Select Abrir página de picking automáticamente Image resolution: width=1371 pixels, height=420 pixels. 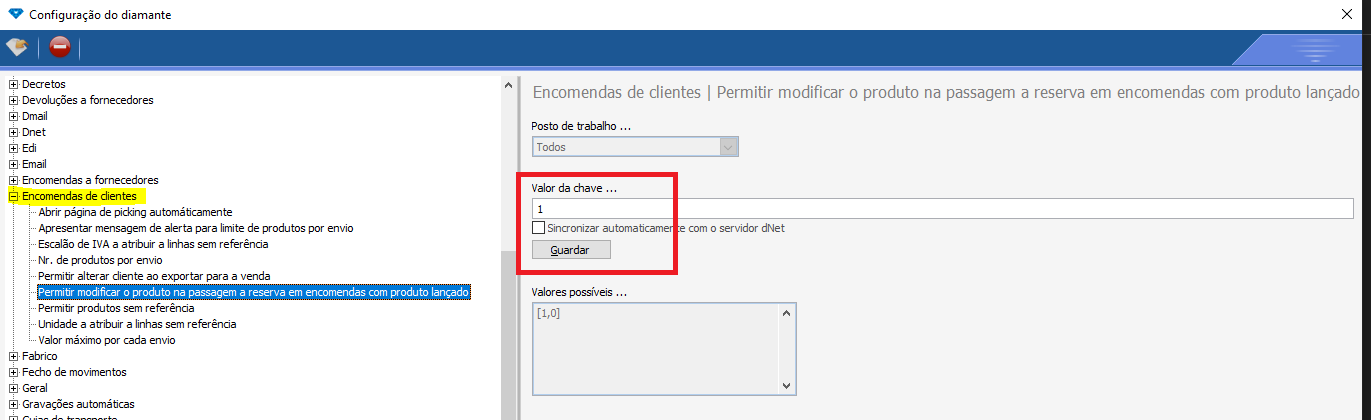(135, 212)
